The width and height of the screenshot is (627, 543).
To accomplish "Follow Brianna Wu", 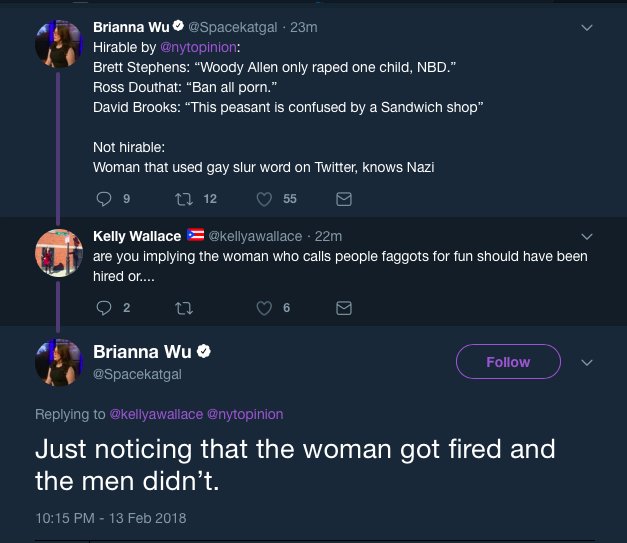I will (x=508, y=361).
